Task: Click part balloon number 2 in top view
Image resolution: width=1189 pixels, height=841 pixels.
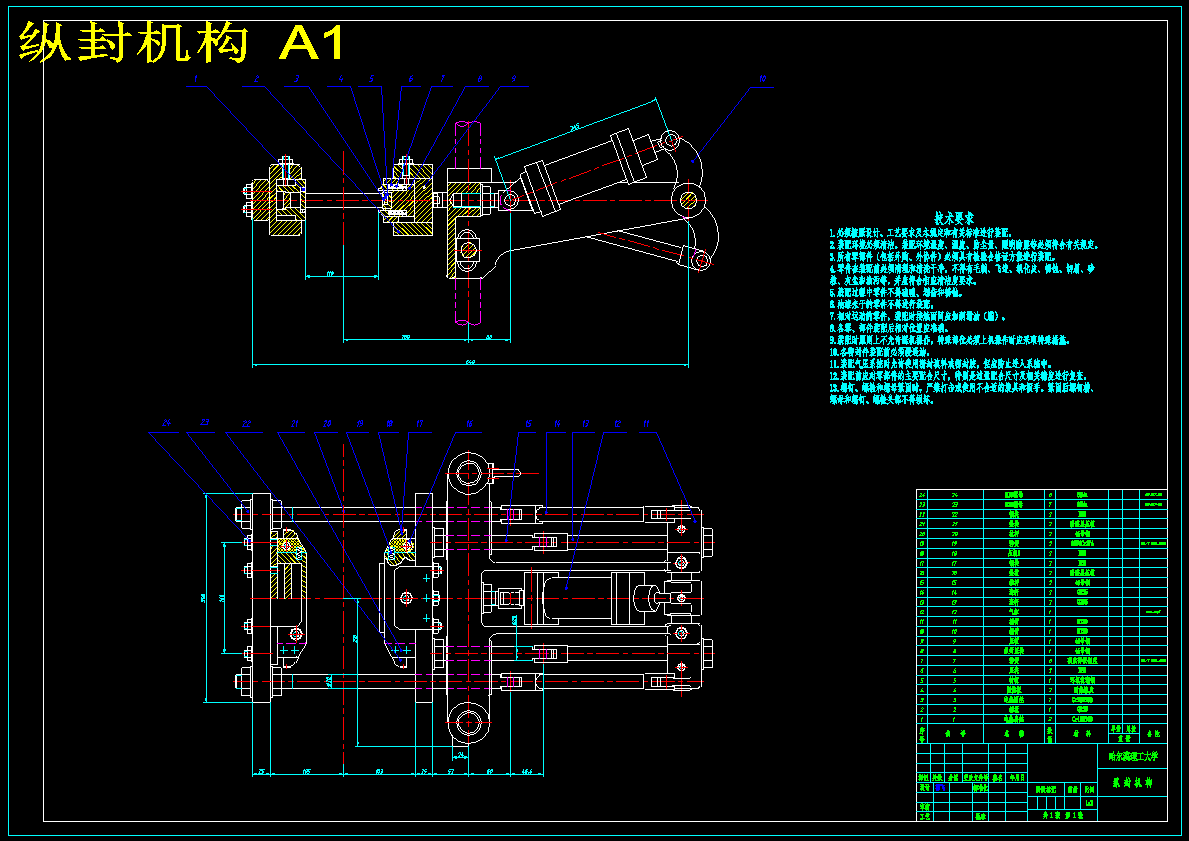Action: [x=256, y=78]
